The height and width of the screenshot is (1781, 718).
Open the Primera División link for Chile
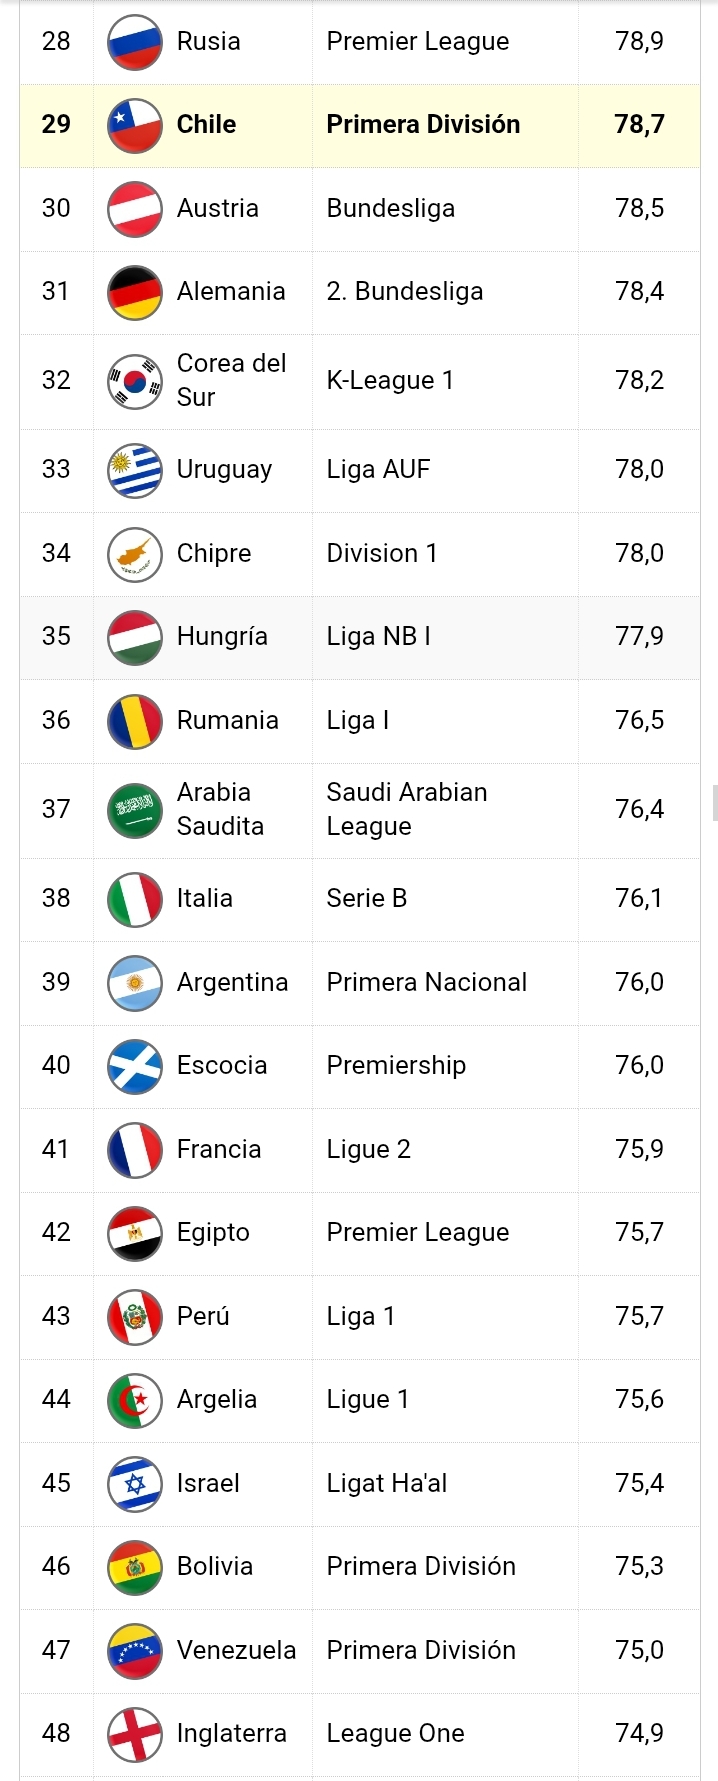[423, 125]
